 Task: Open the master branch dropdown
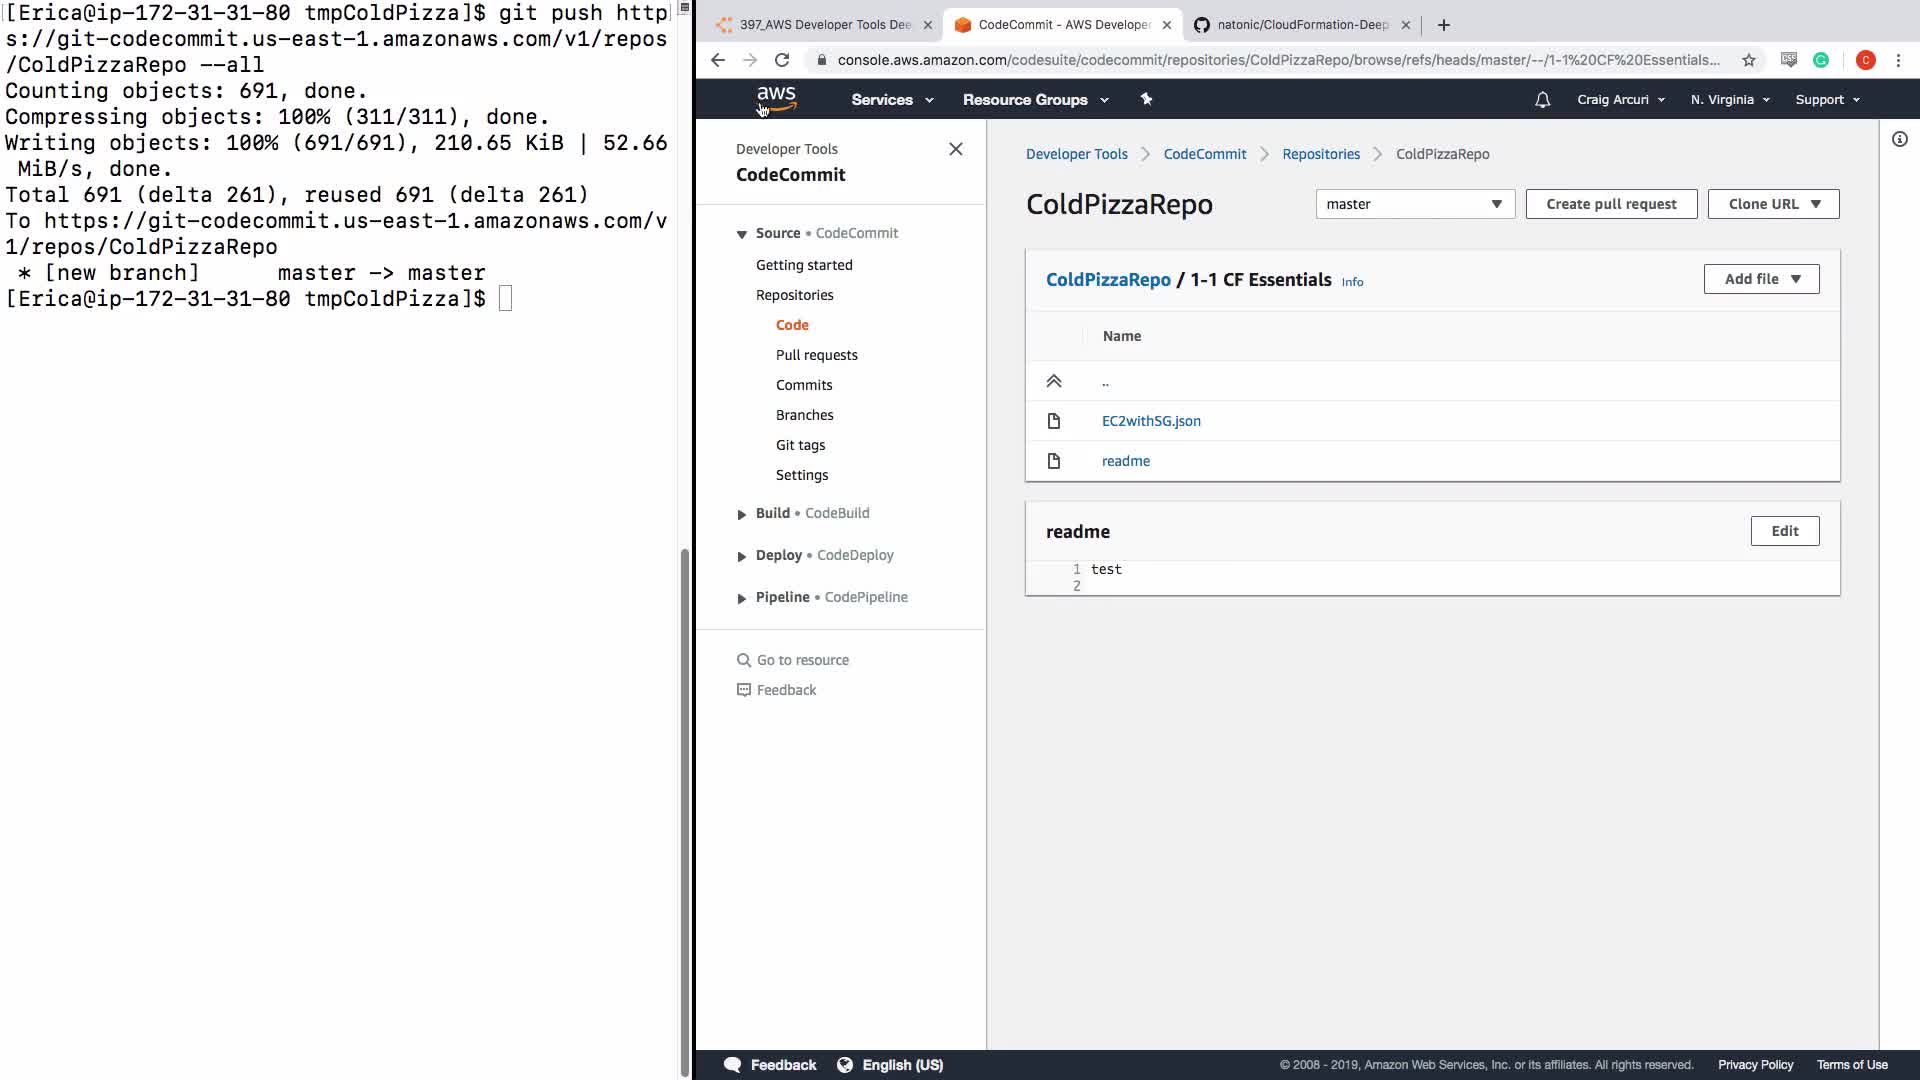tap(1414, 204)
